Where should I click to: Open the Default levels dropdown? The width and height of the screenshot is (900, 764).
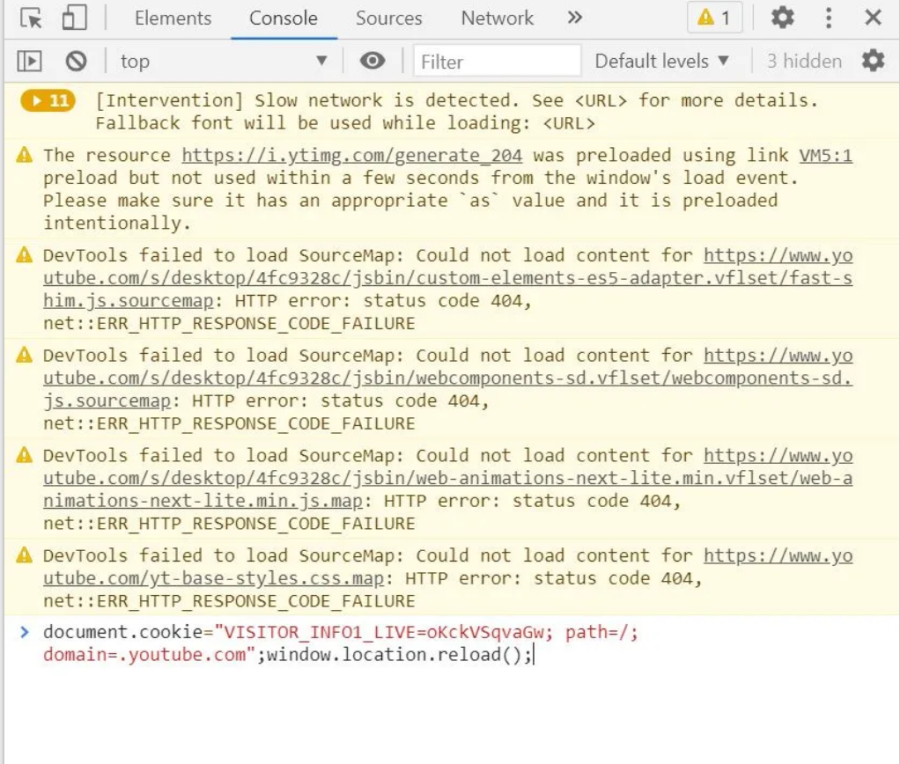click(662, 61)
